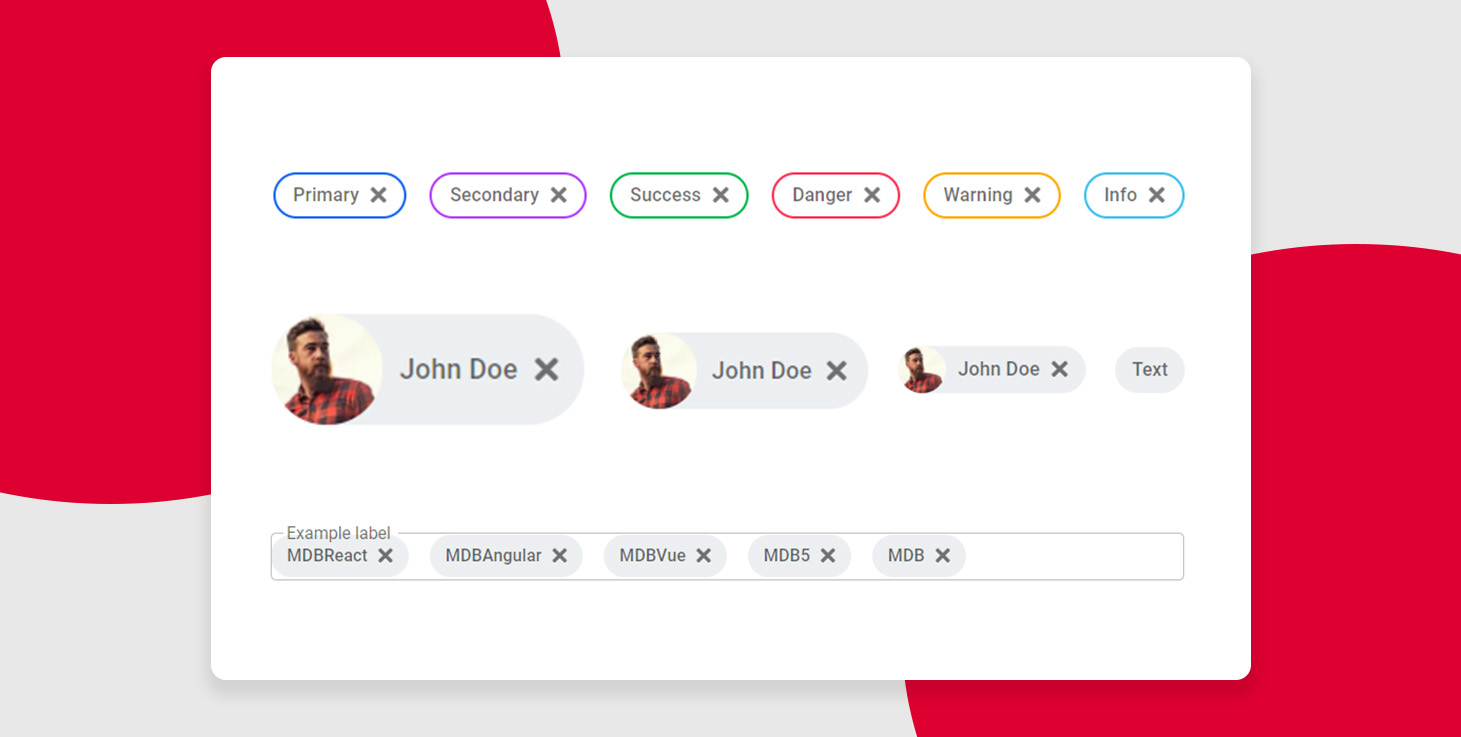Remove the MDBReact tag
The height and width of the screenshot is (737, 1461).
[x=385, y=555]
